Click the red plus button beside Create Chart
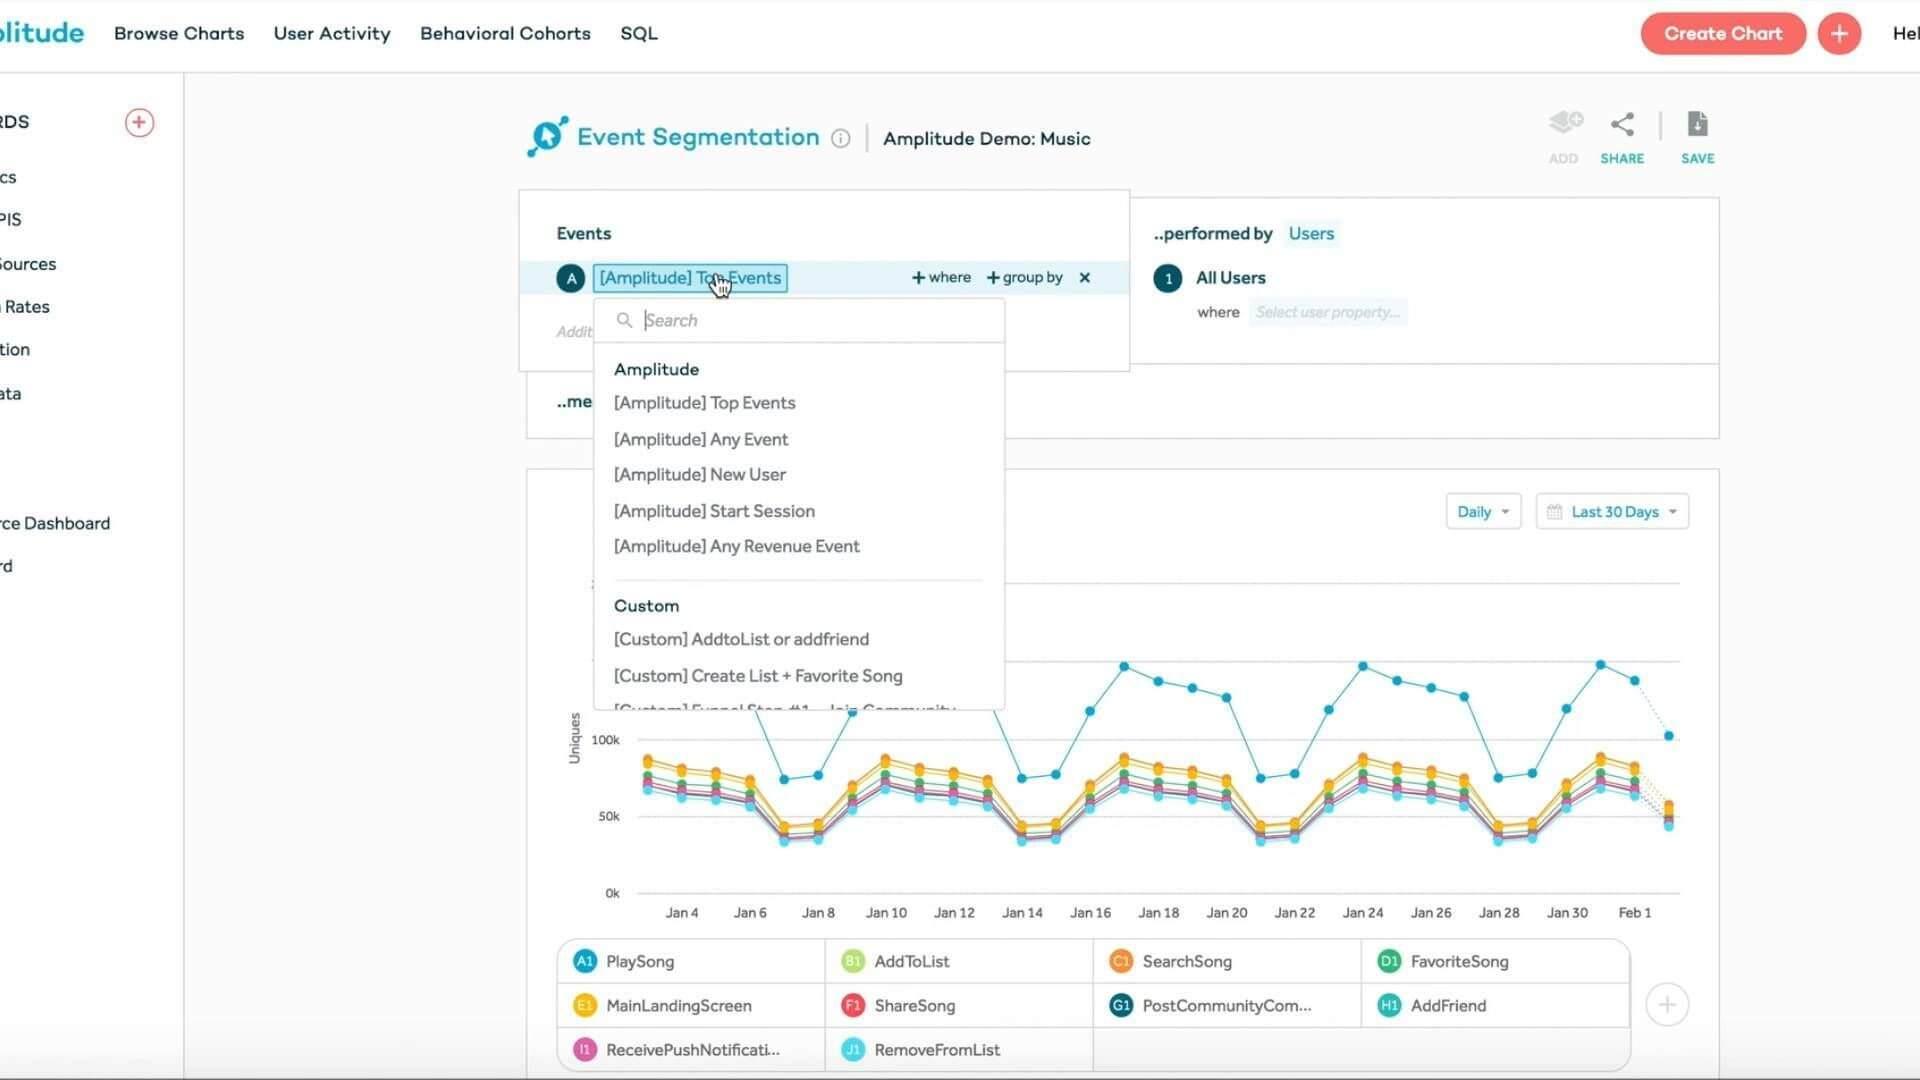Image resolution: width=1920 pixels, height=1080 pixels. 1839,34
